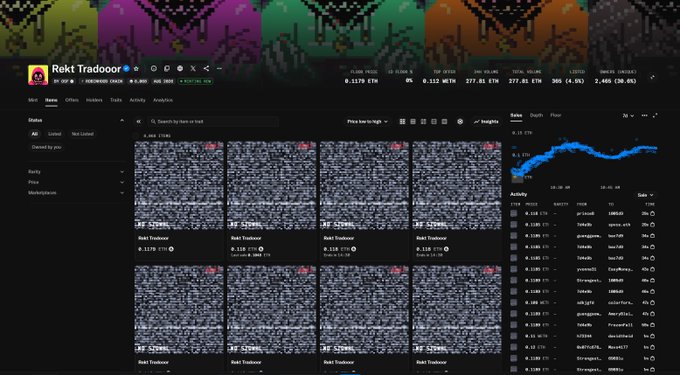
Task: Switch to the Traits tab
Action: 116,100
